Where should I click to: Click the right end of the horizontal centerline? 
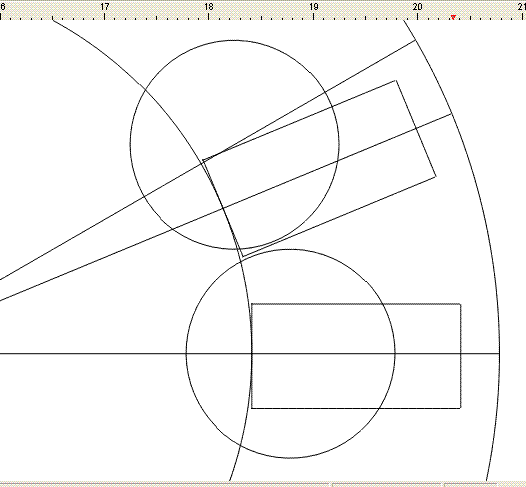tap(499, 354)
